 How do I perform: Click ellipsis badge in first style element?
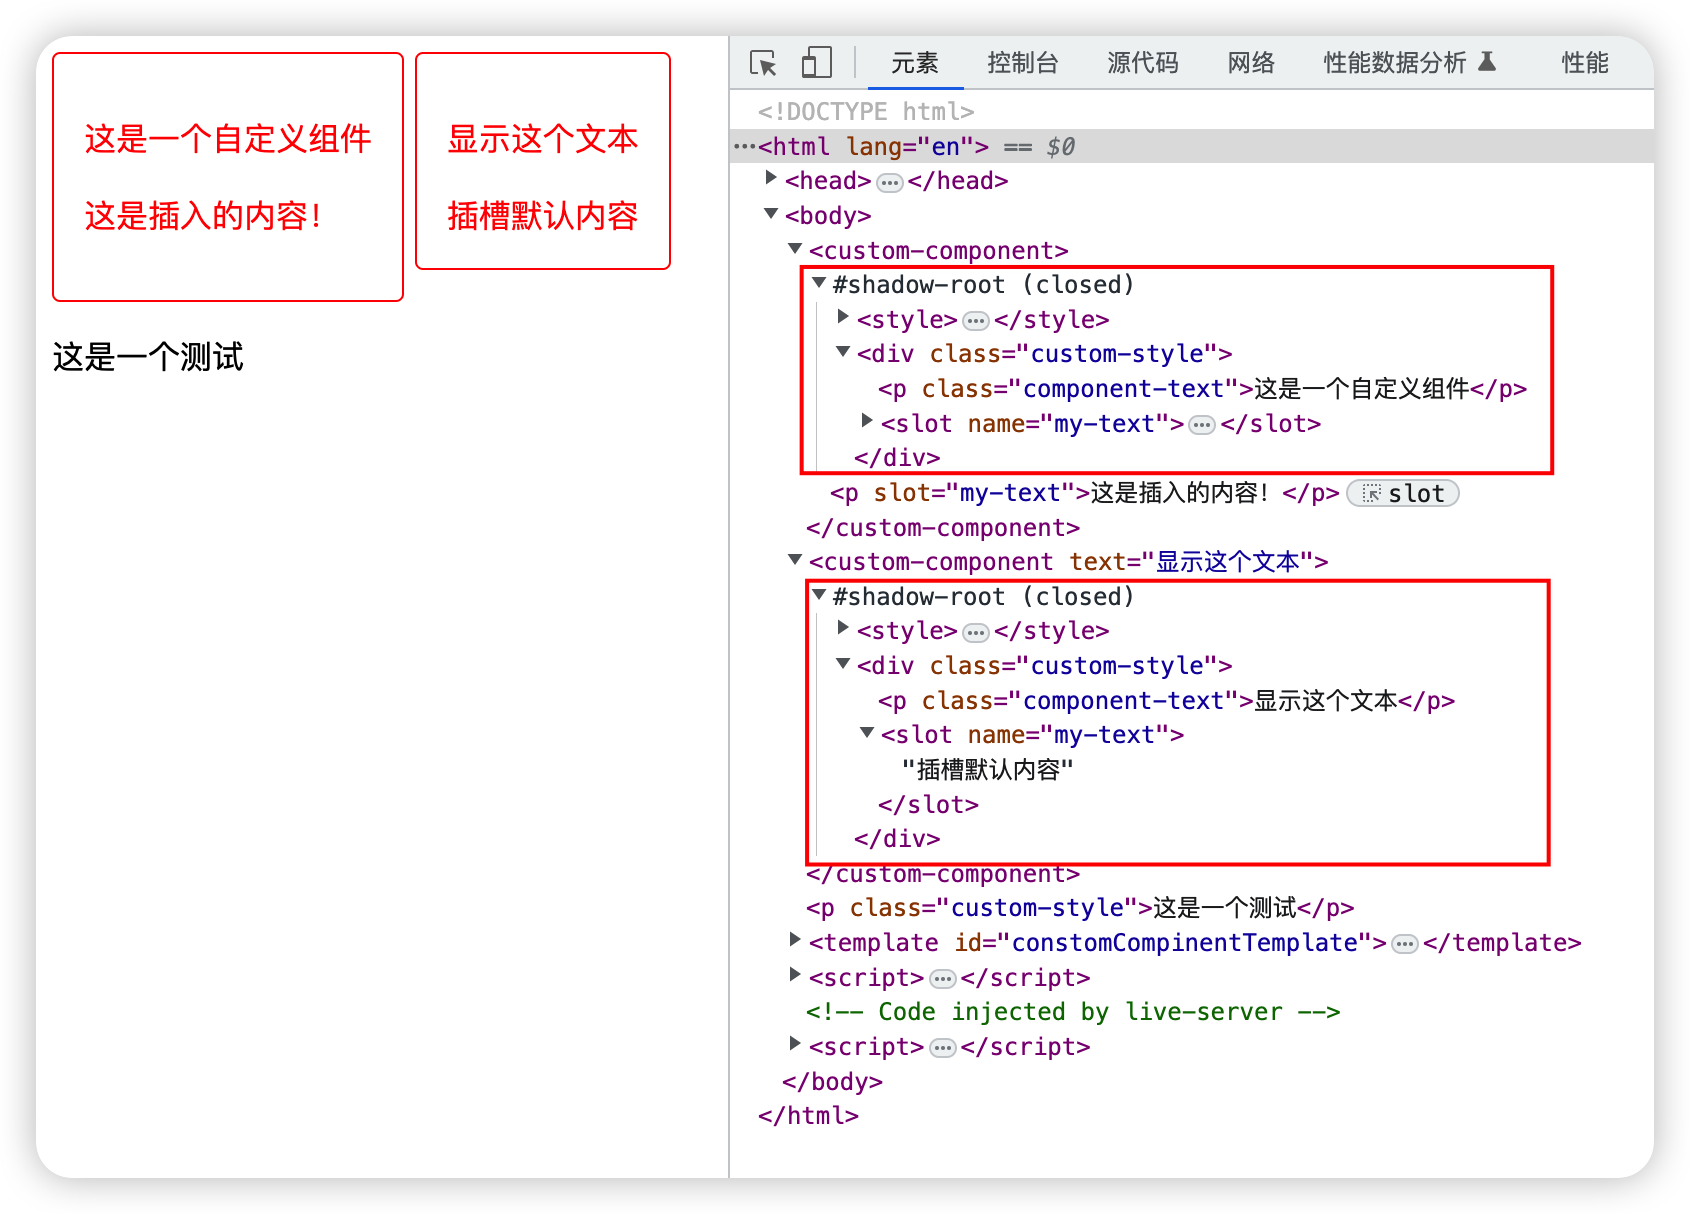point(976,322)
